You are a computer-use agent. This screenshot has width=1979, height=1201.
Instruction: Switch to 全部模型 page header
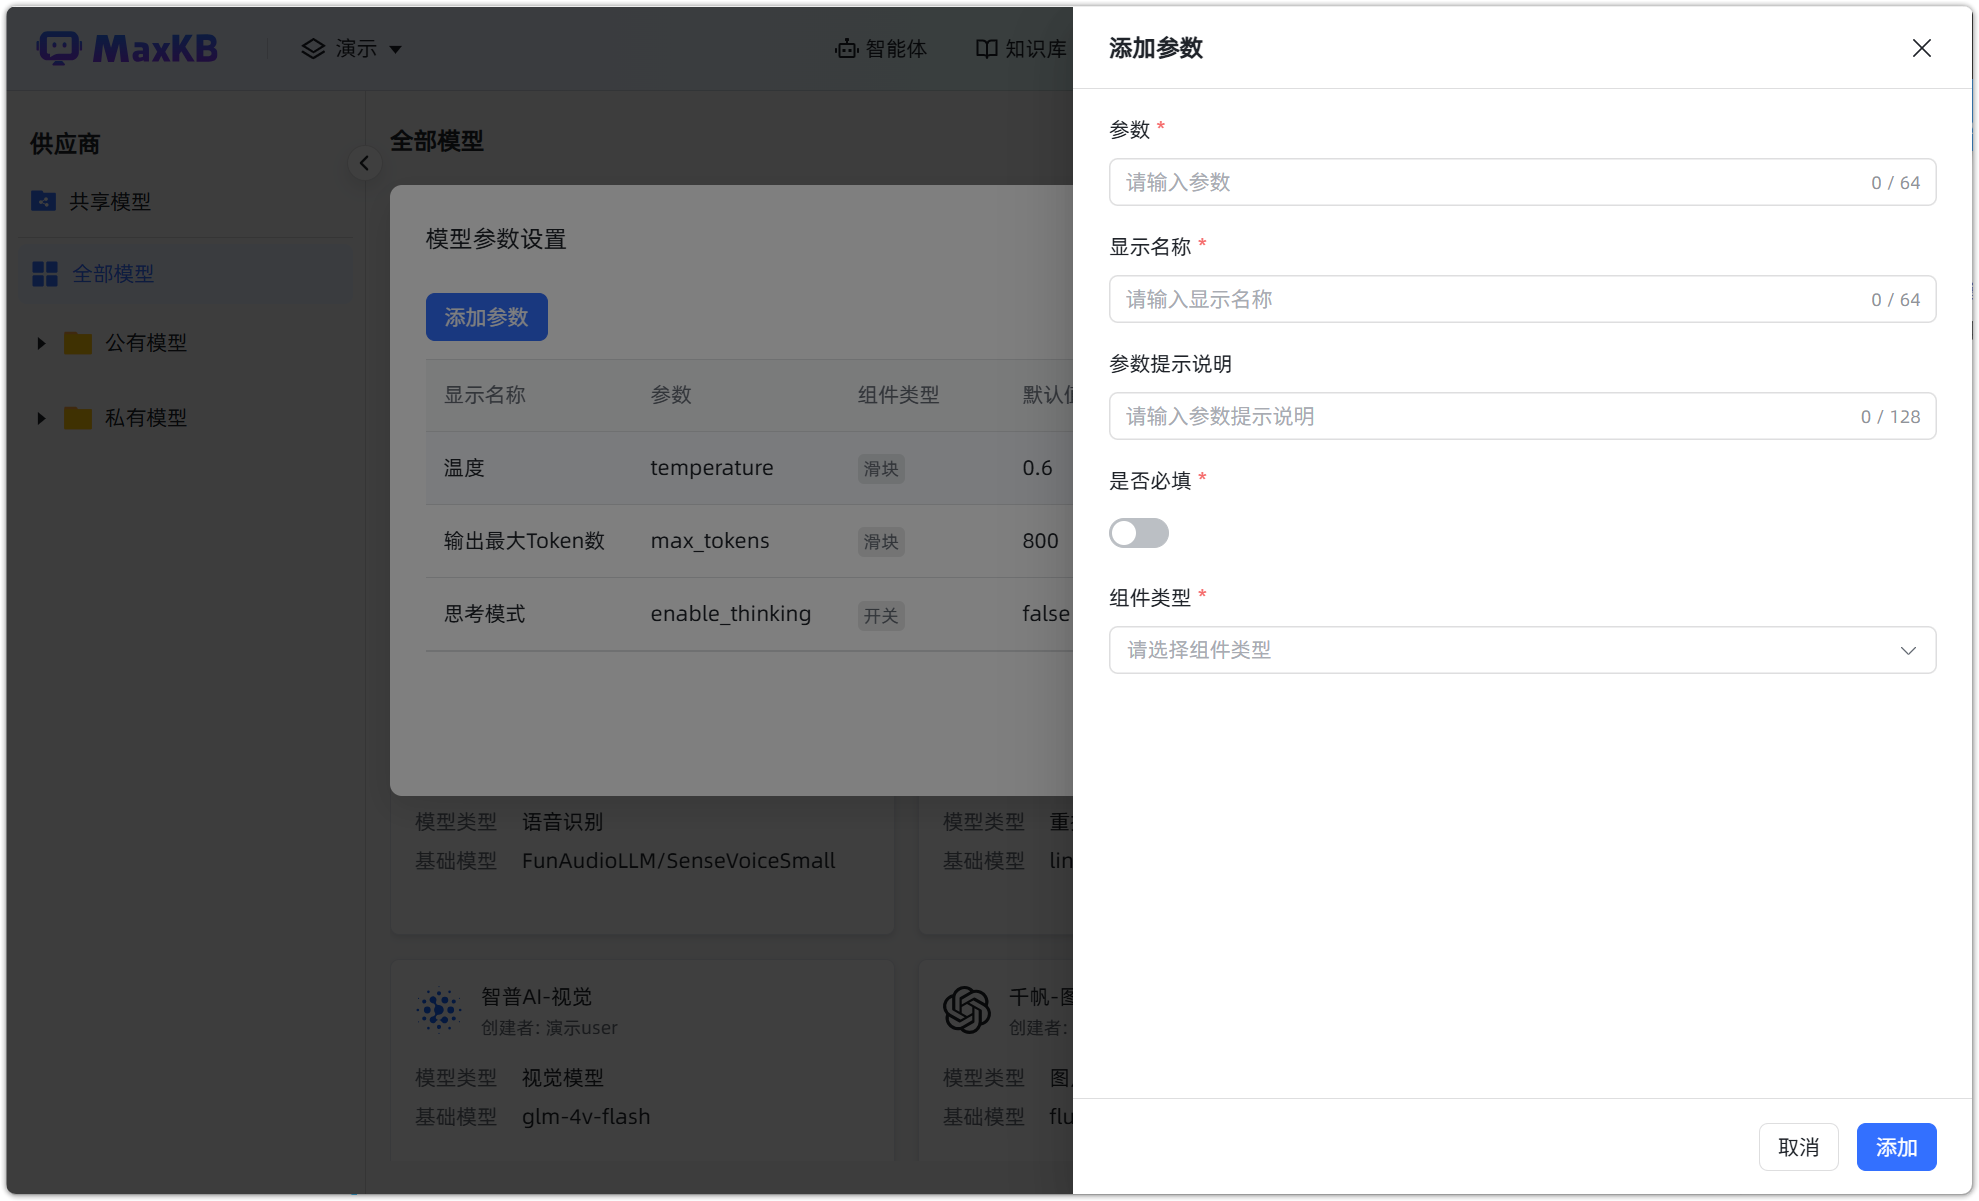point(436,141)
